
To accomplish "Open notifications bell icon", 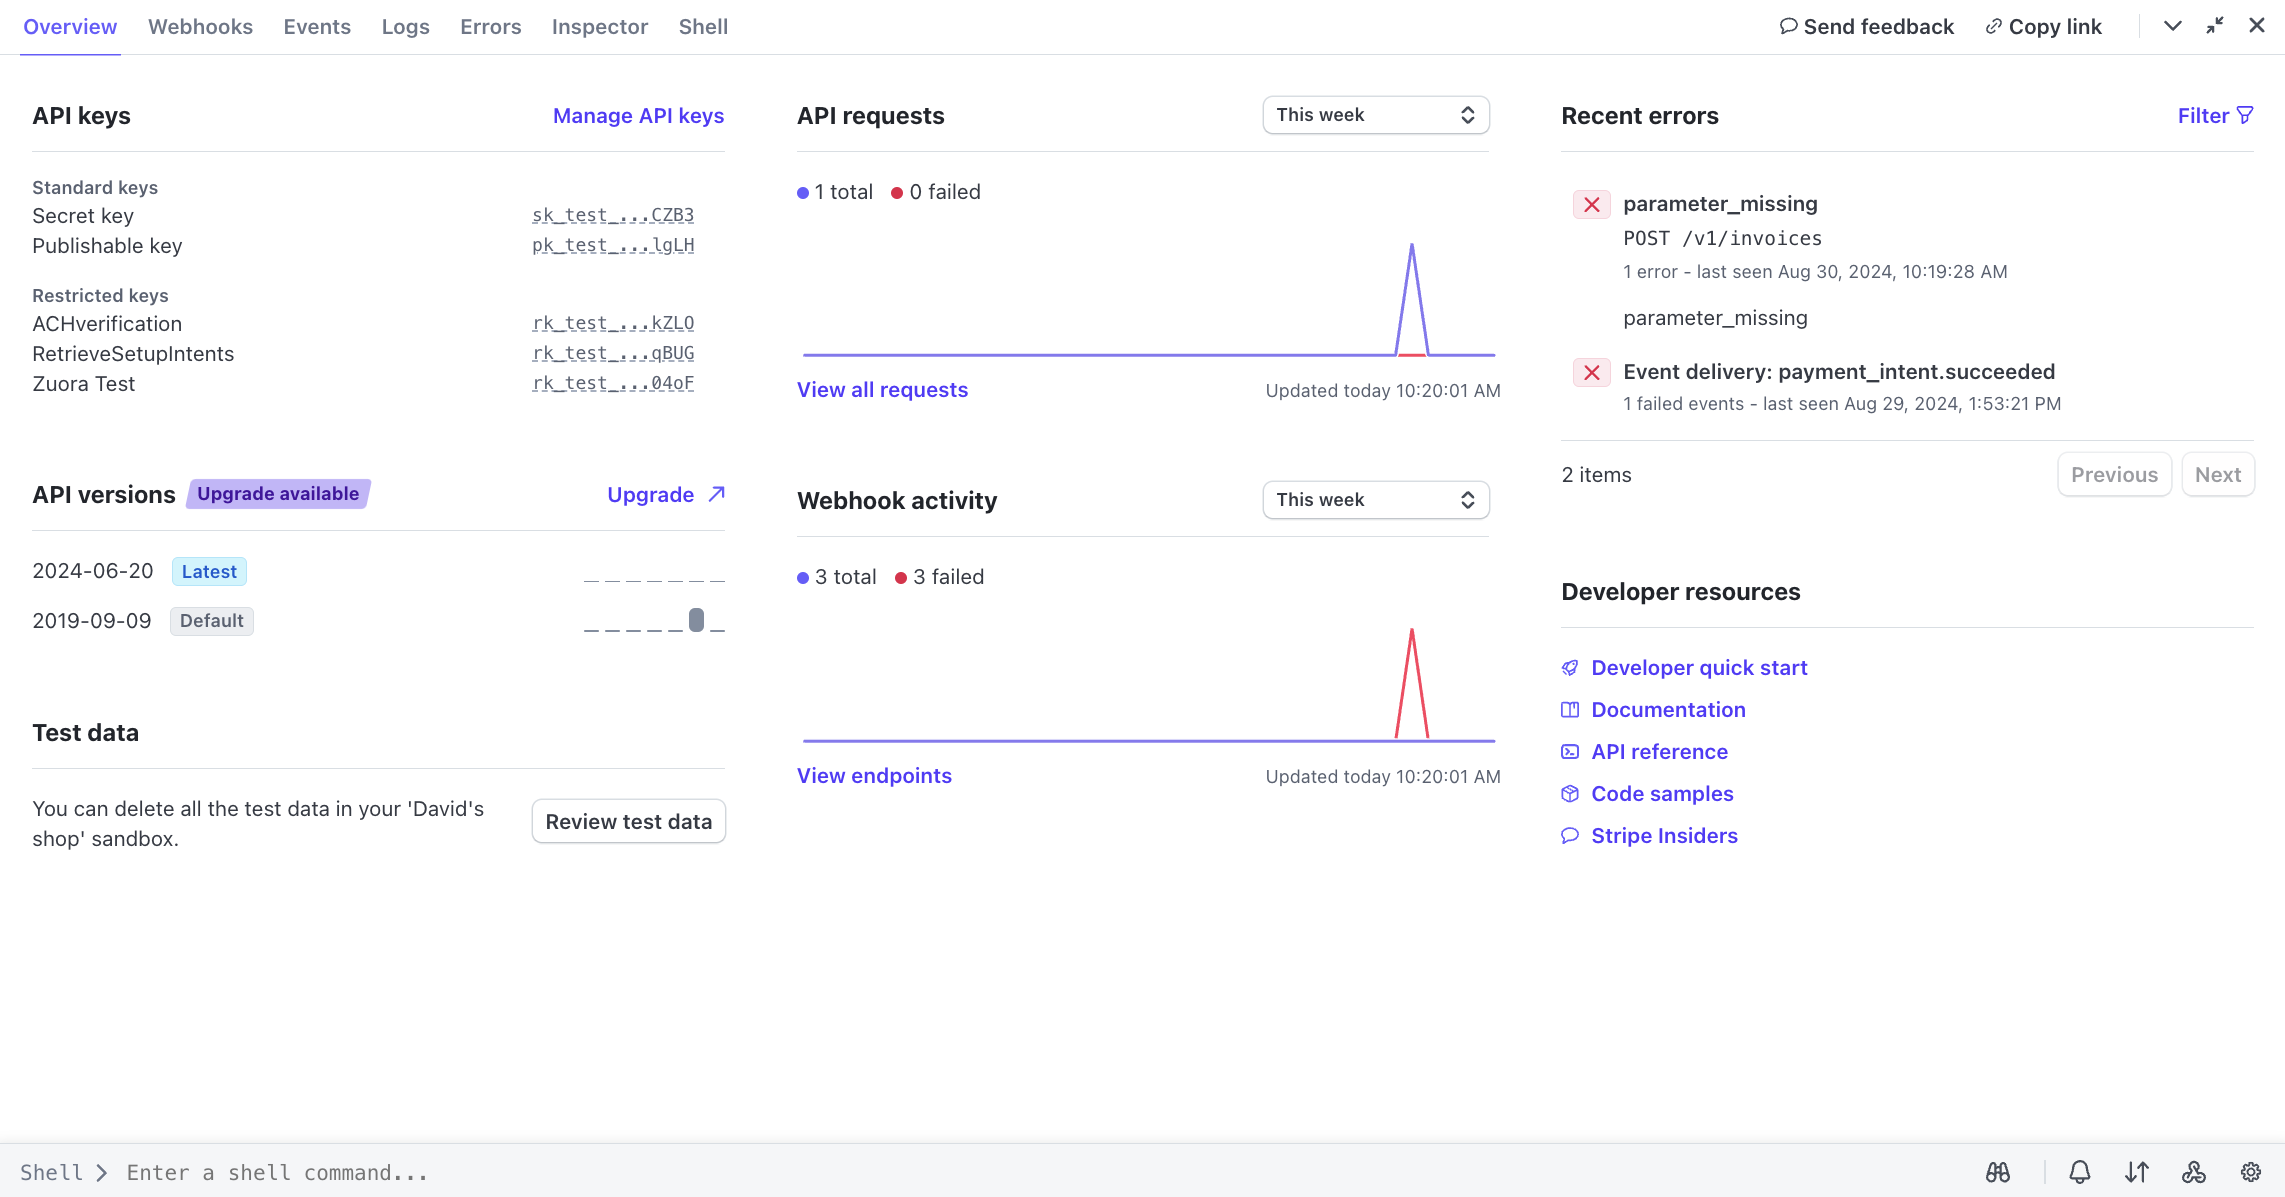I will pyautogui.click(x=2080, y=1172).
